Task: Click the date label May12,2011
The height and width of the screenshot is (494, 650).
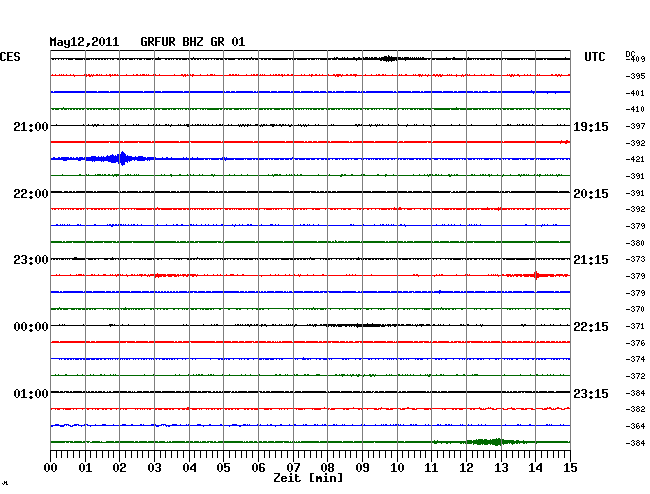Action: pyautogui.click(x=84, y=42)
